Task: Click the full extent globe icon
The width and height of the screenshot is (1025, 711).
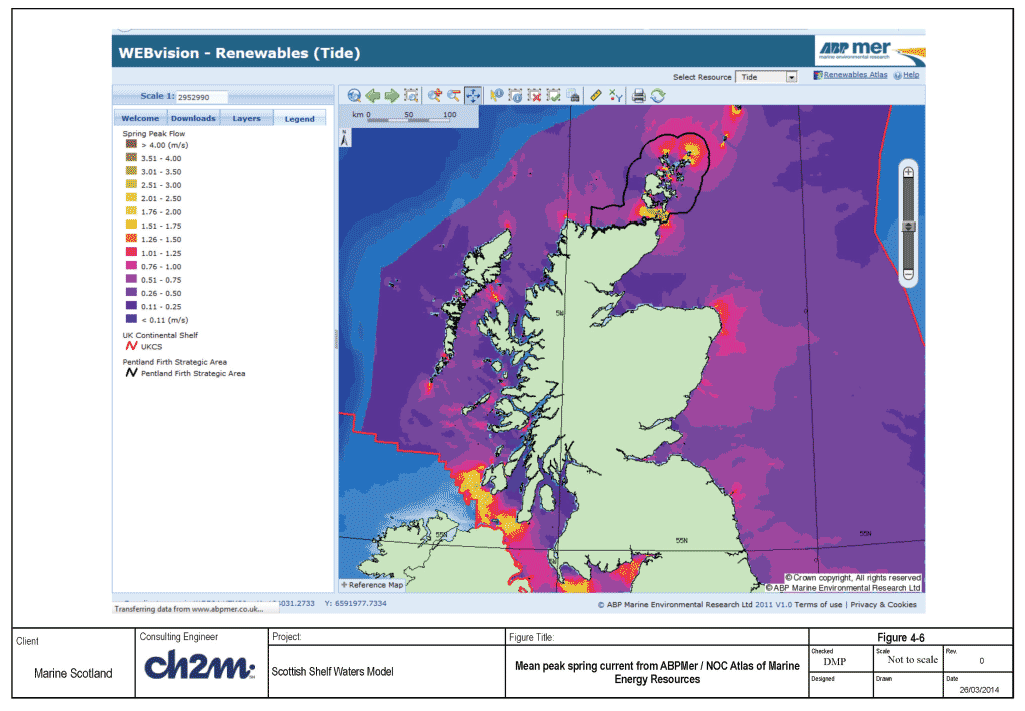Action: [x=354, y=95]
